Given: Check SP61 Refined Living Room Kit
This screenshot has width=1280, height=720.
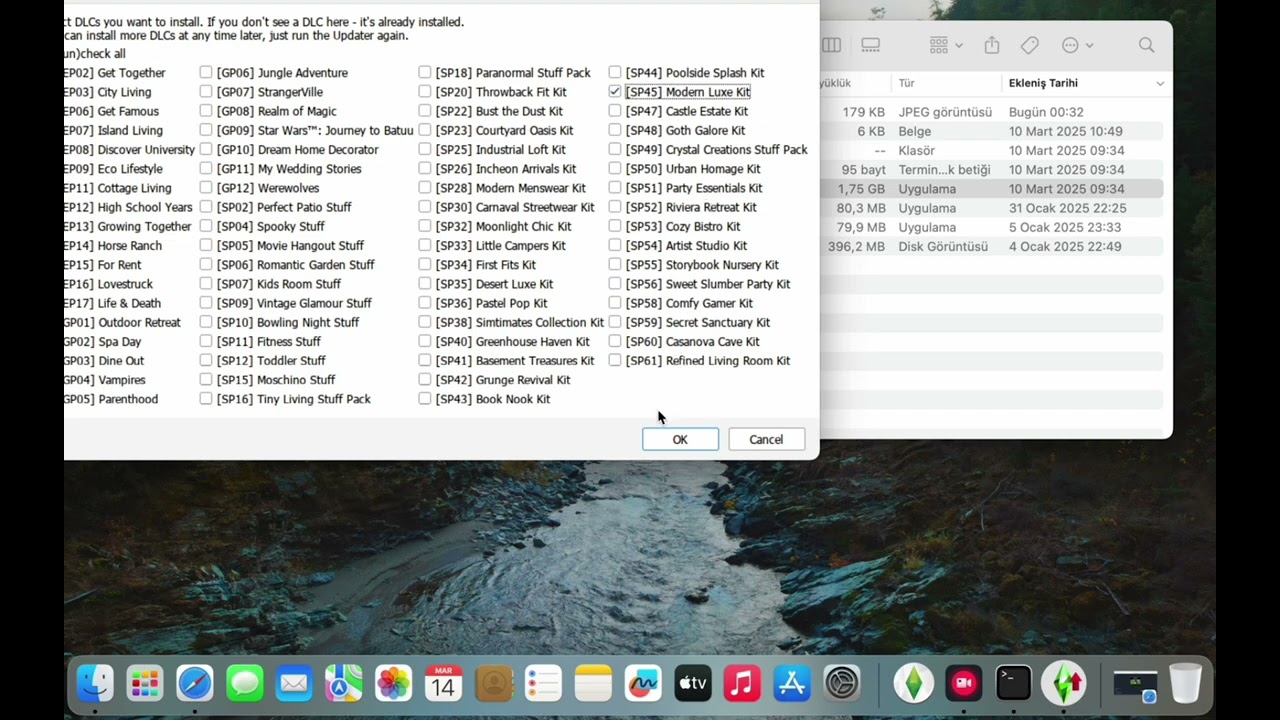Looking at the screenshot, I should (x=615, y=360).
